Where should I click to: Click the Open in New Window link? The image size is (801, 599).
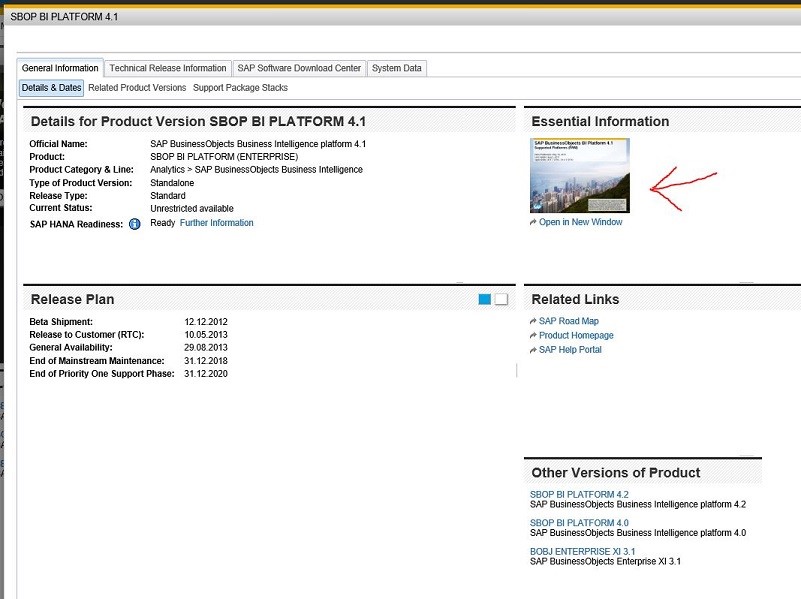tap(580, 222)
